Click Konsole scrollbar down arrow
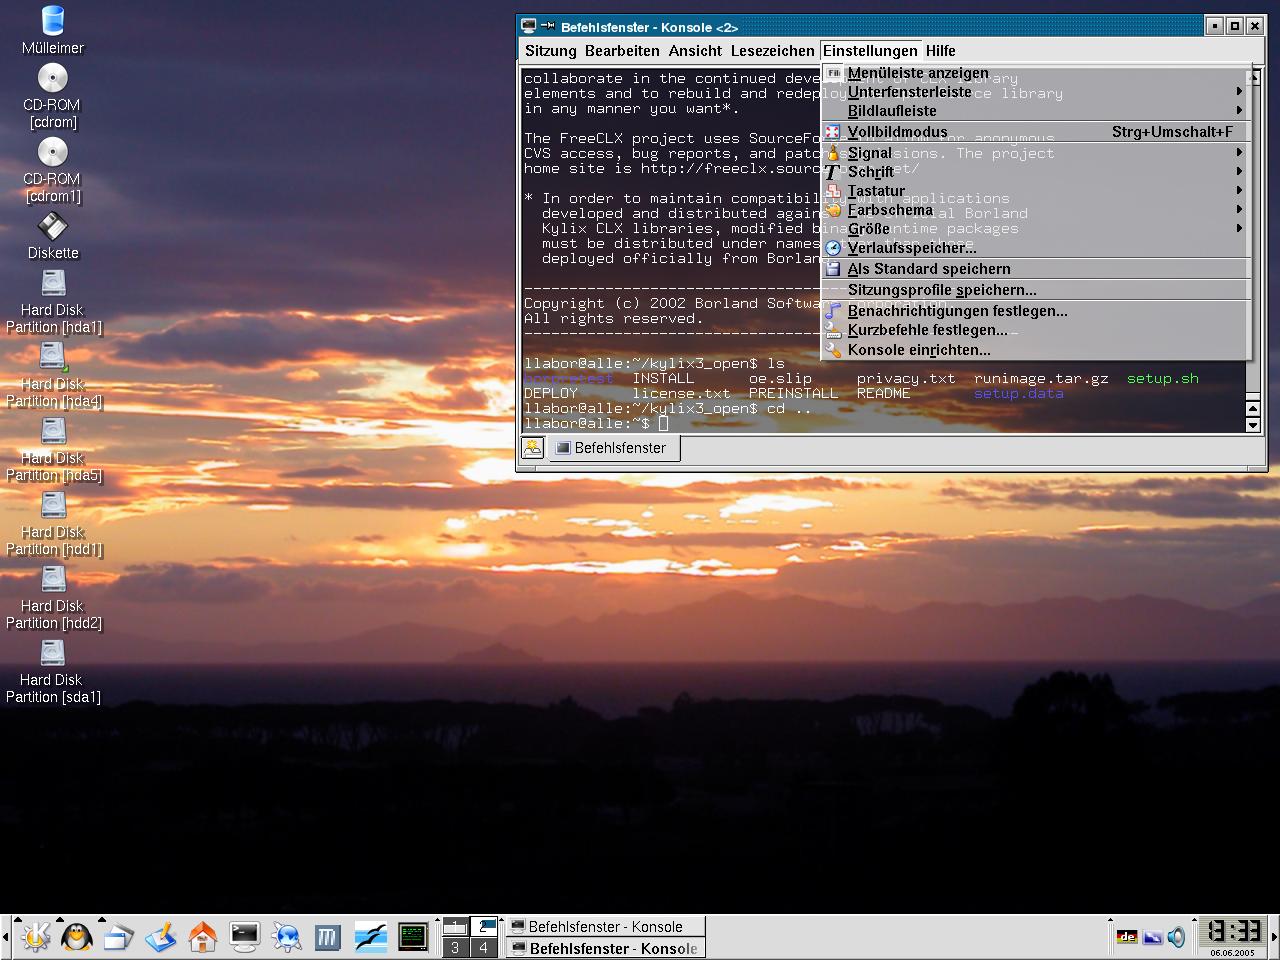Screen dimensions: 1280x960 (x=1253, y=425)
